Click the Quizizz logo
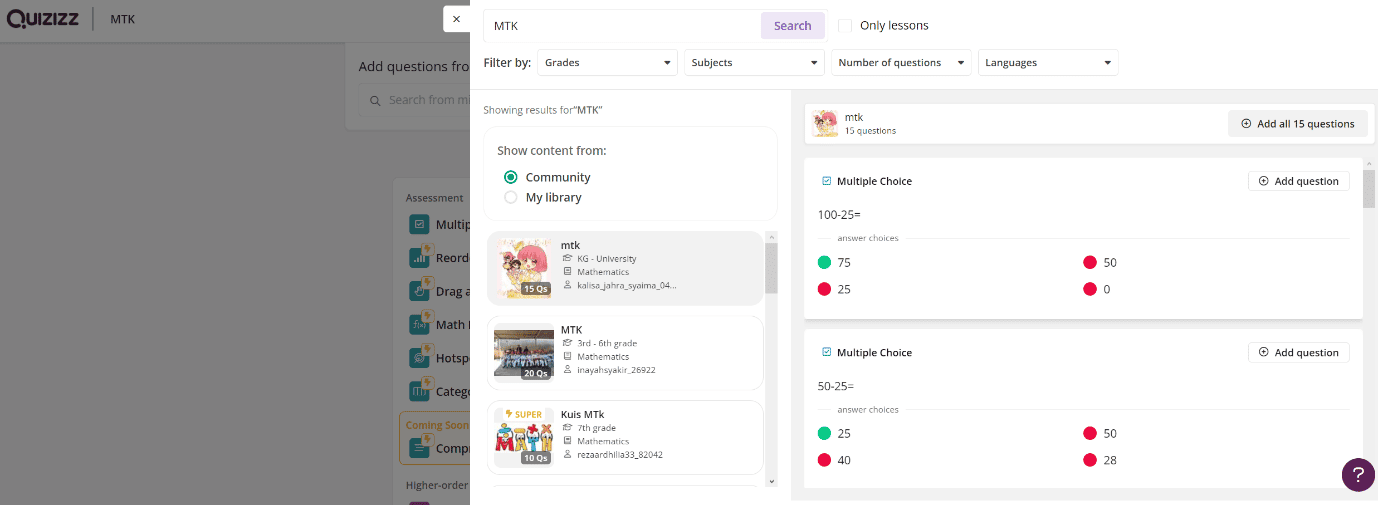Viewport: 1378px width, 505px height. [x=43, y=19]
